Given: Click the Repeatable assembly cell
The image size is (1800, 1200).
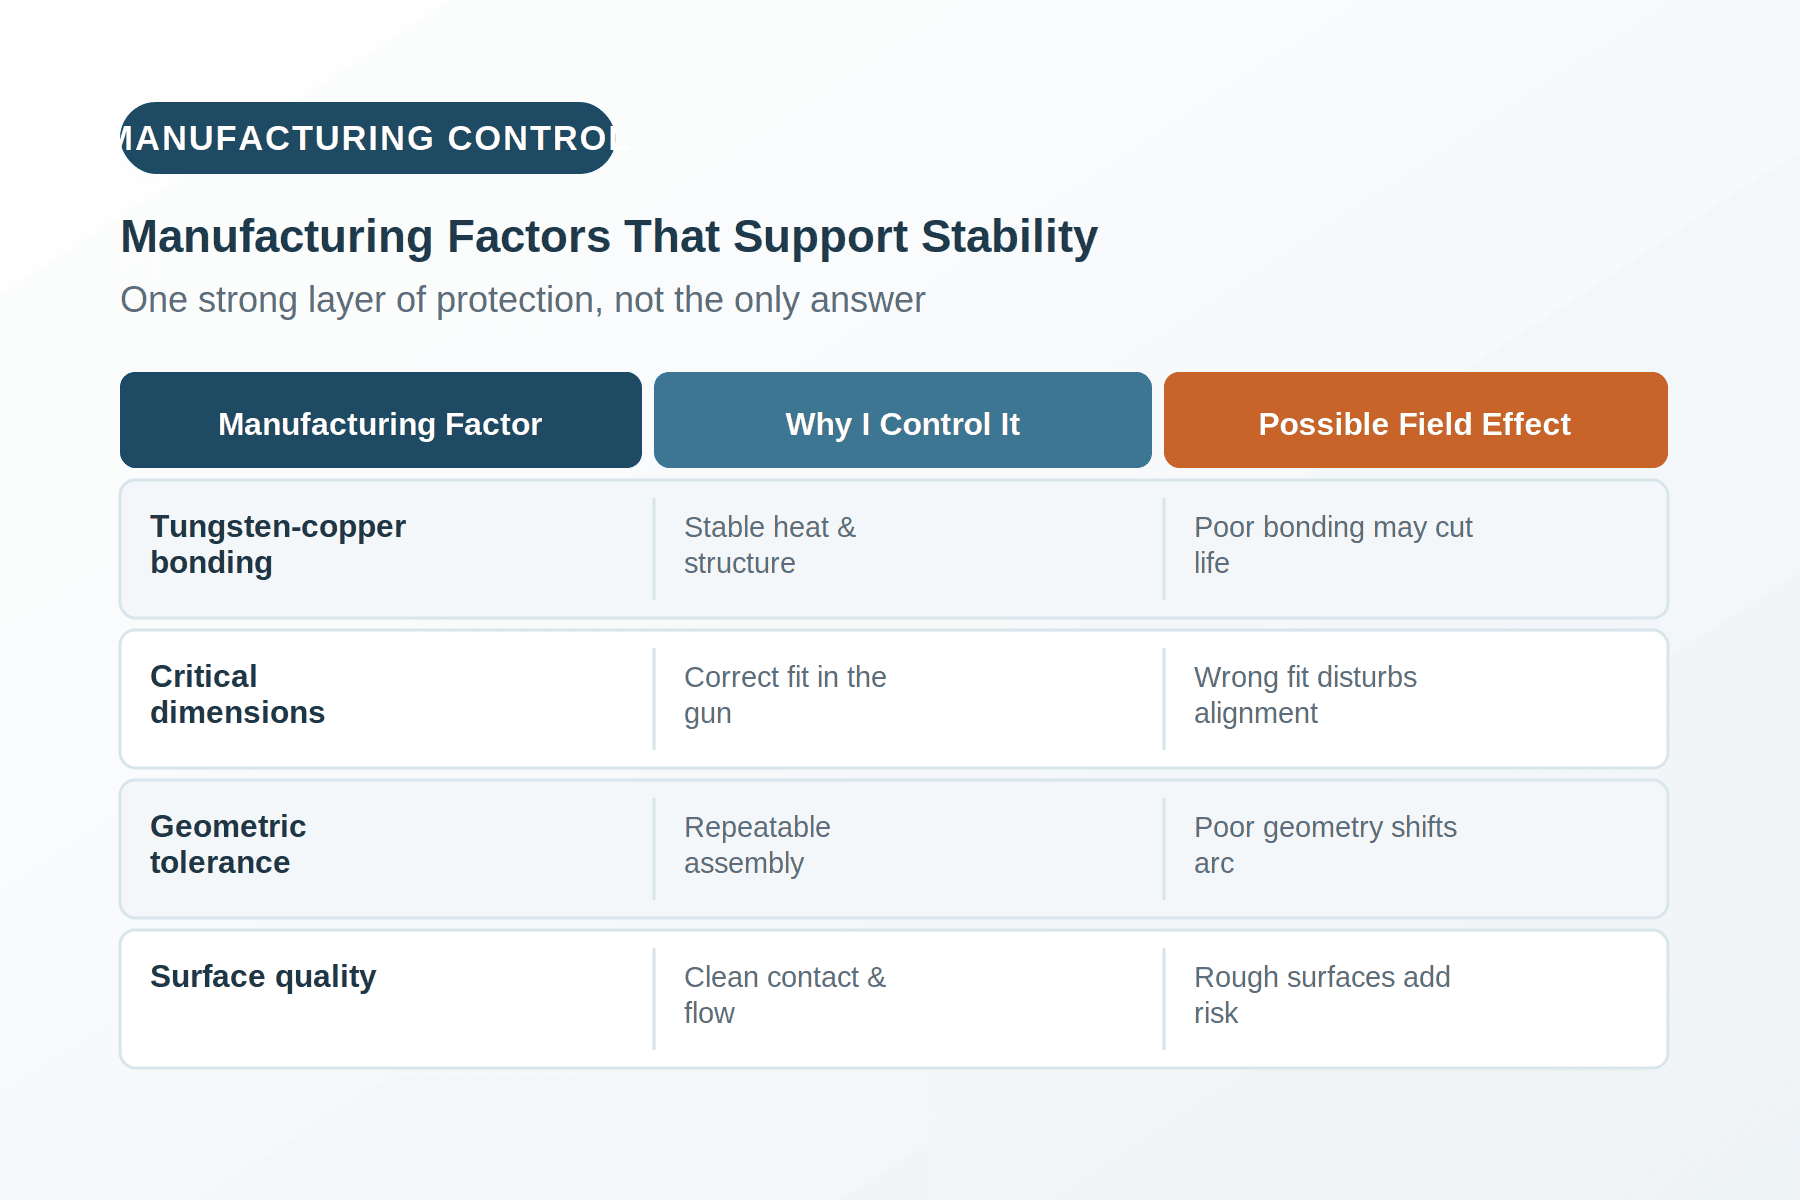Looking at the screenshot, I should 757,845.
